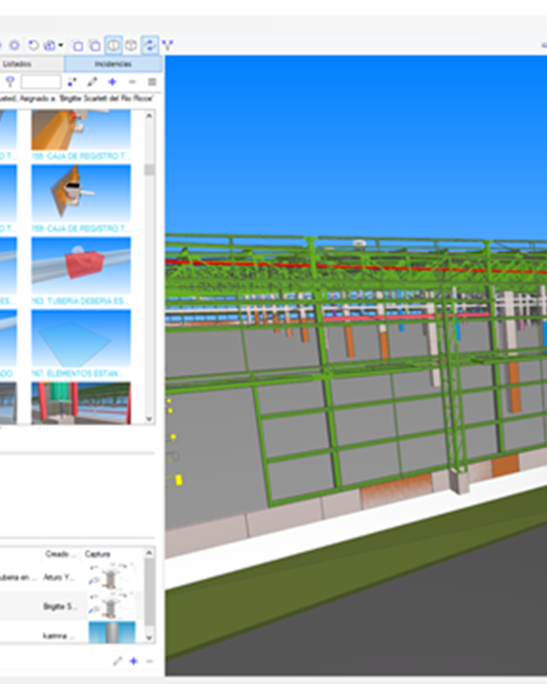Image resolution: width=547 pixels, height=684 pixels.
Task: Select thumbnail 159 CAJA DE REGISTRO
Action: [81, 198]
